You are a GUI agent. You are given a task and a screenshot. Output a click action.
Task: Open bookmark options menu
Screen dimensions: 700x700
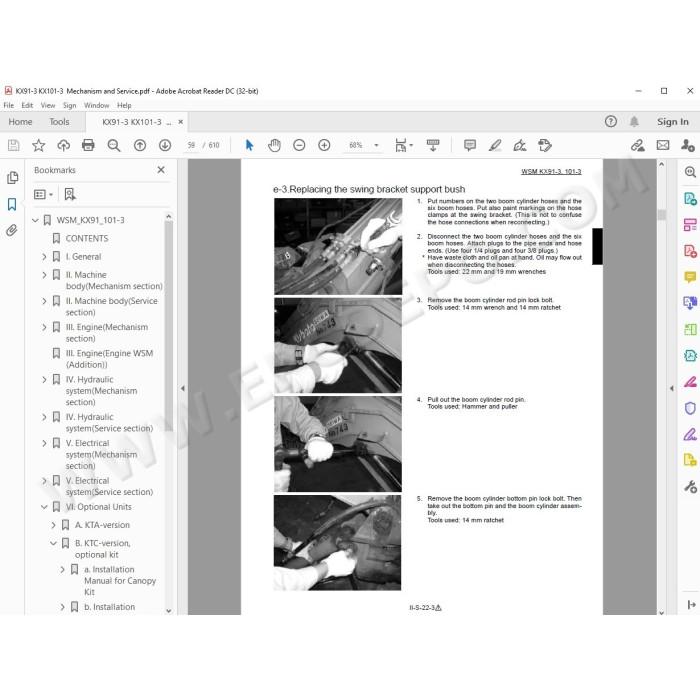43,194
